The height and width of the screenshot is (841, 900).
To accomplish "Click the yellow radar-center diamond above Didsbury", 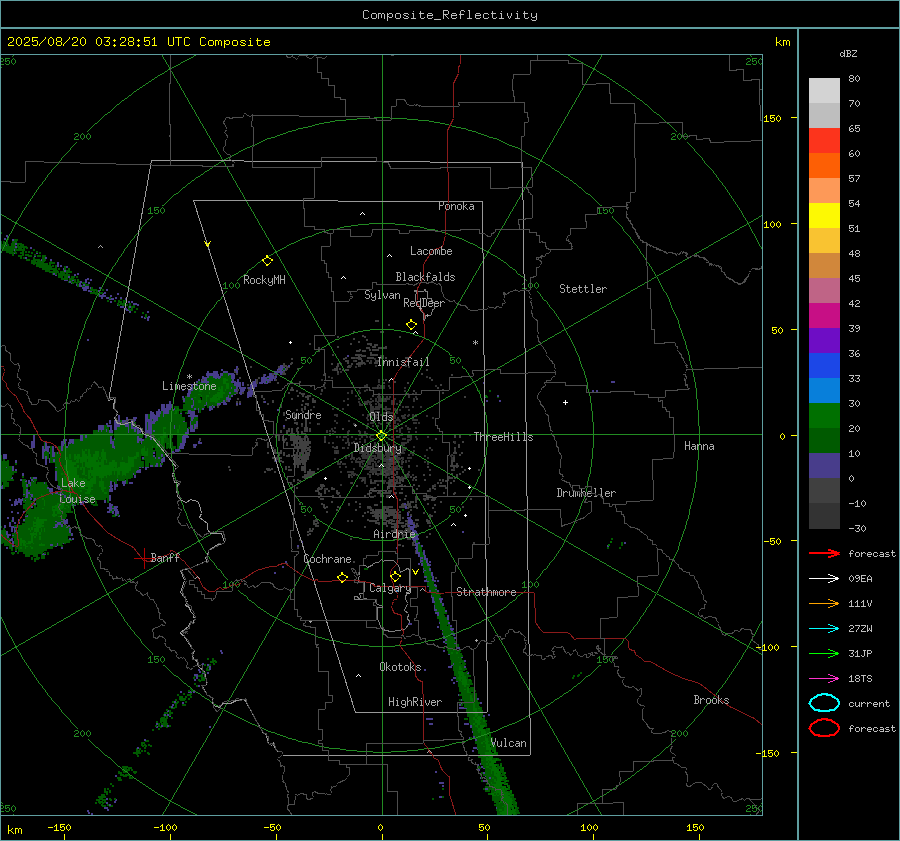I will click(381, 436).
